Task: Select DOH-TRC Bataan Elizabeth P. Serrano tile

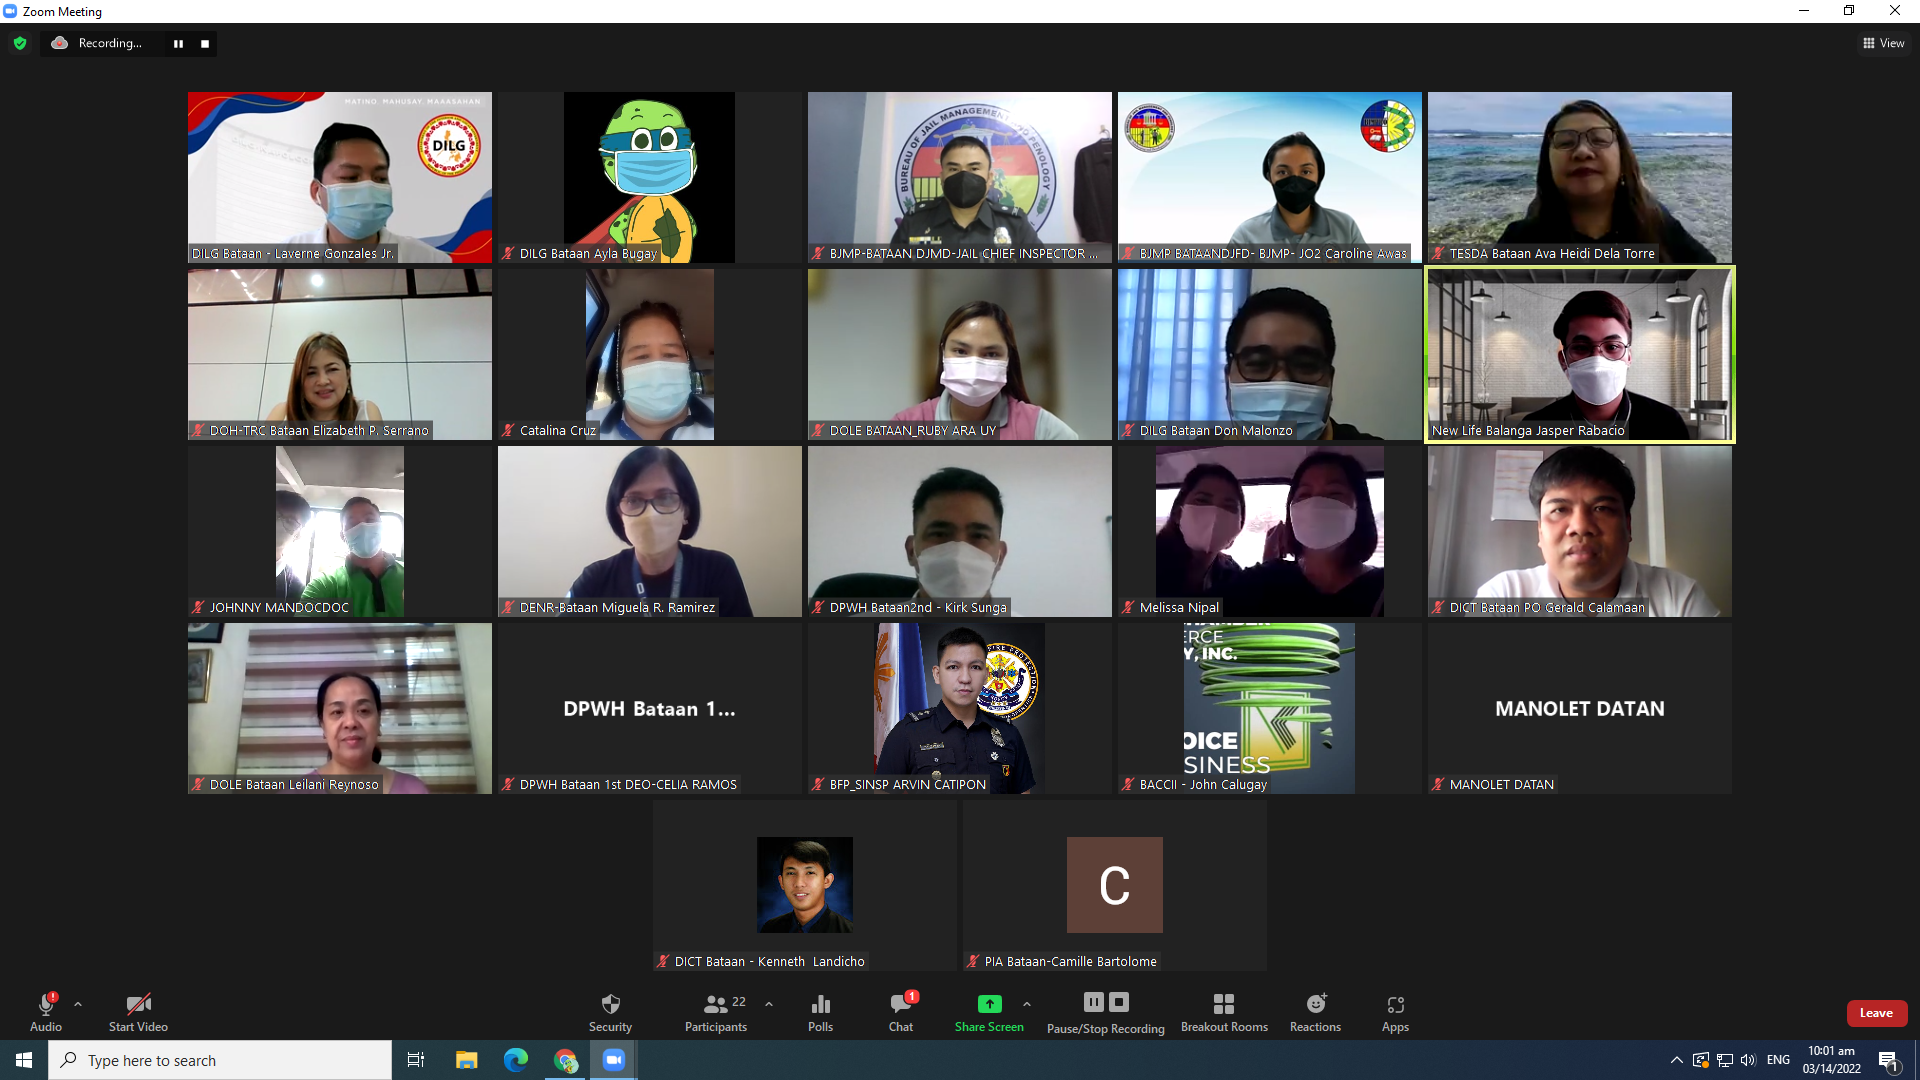Action: (340, 355)
